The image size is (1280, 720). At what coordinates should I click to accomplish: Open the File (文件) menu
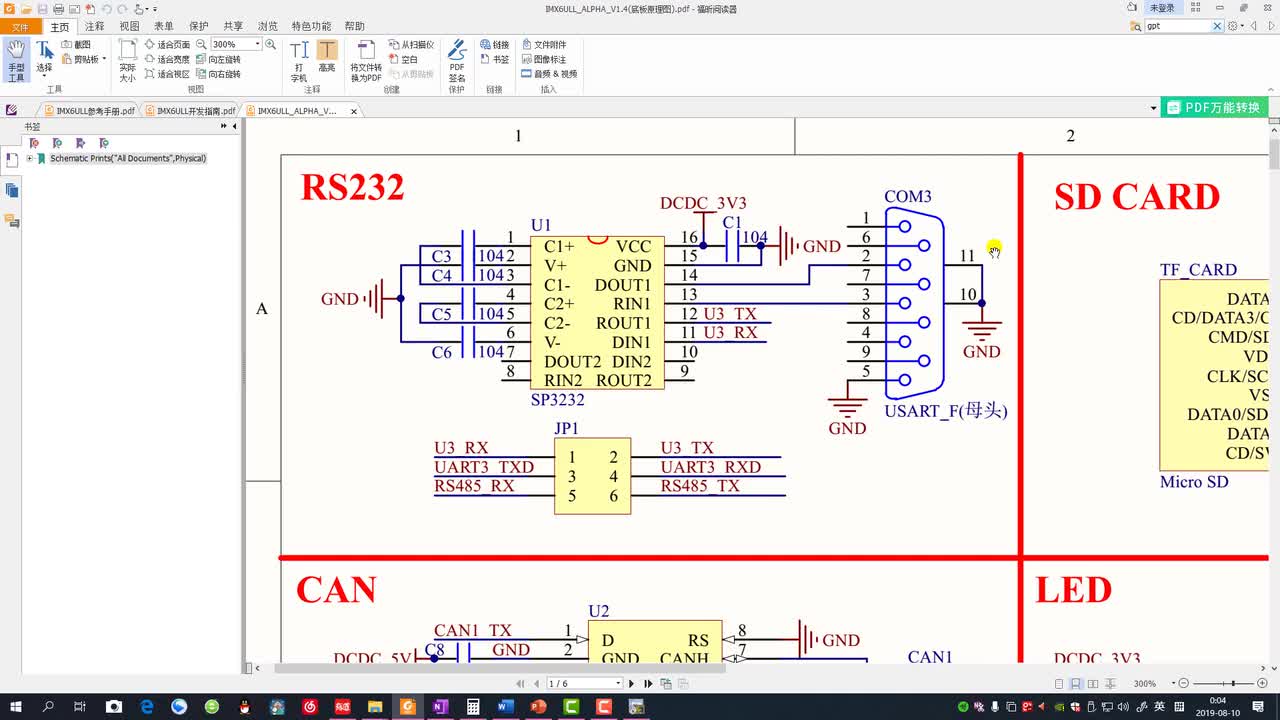coord(20,27)
